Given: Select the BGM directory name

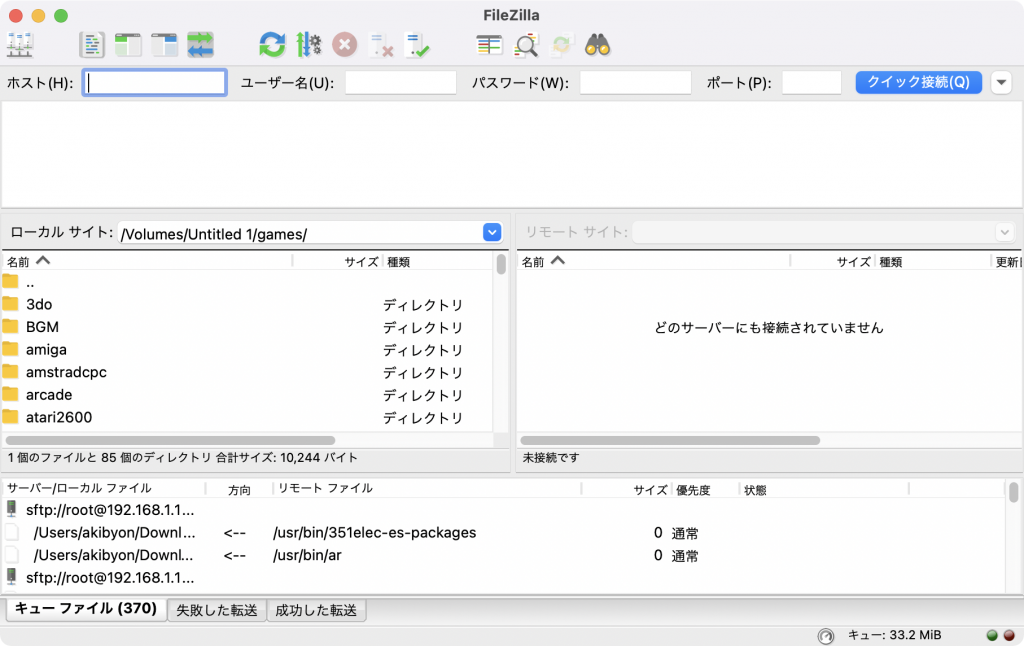Looking at the screenshot, I should (42, 327).
